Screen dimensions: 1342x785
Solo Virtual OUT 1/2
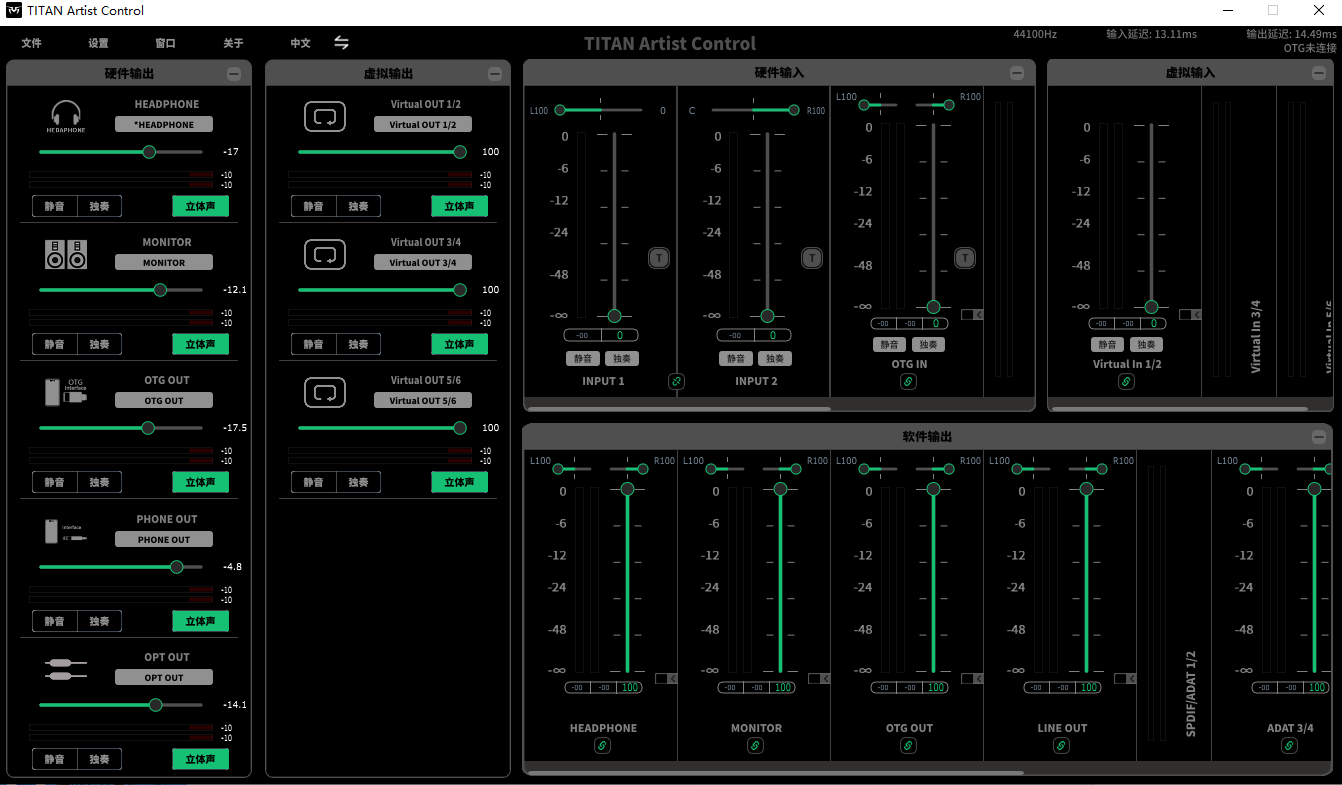click(x=358, y=206)
